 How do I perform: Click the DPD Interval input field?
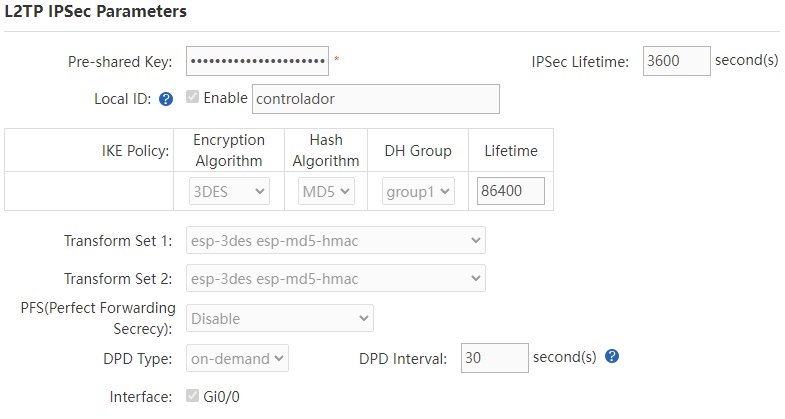click(x=494, y=358)
